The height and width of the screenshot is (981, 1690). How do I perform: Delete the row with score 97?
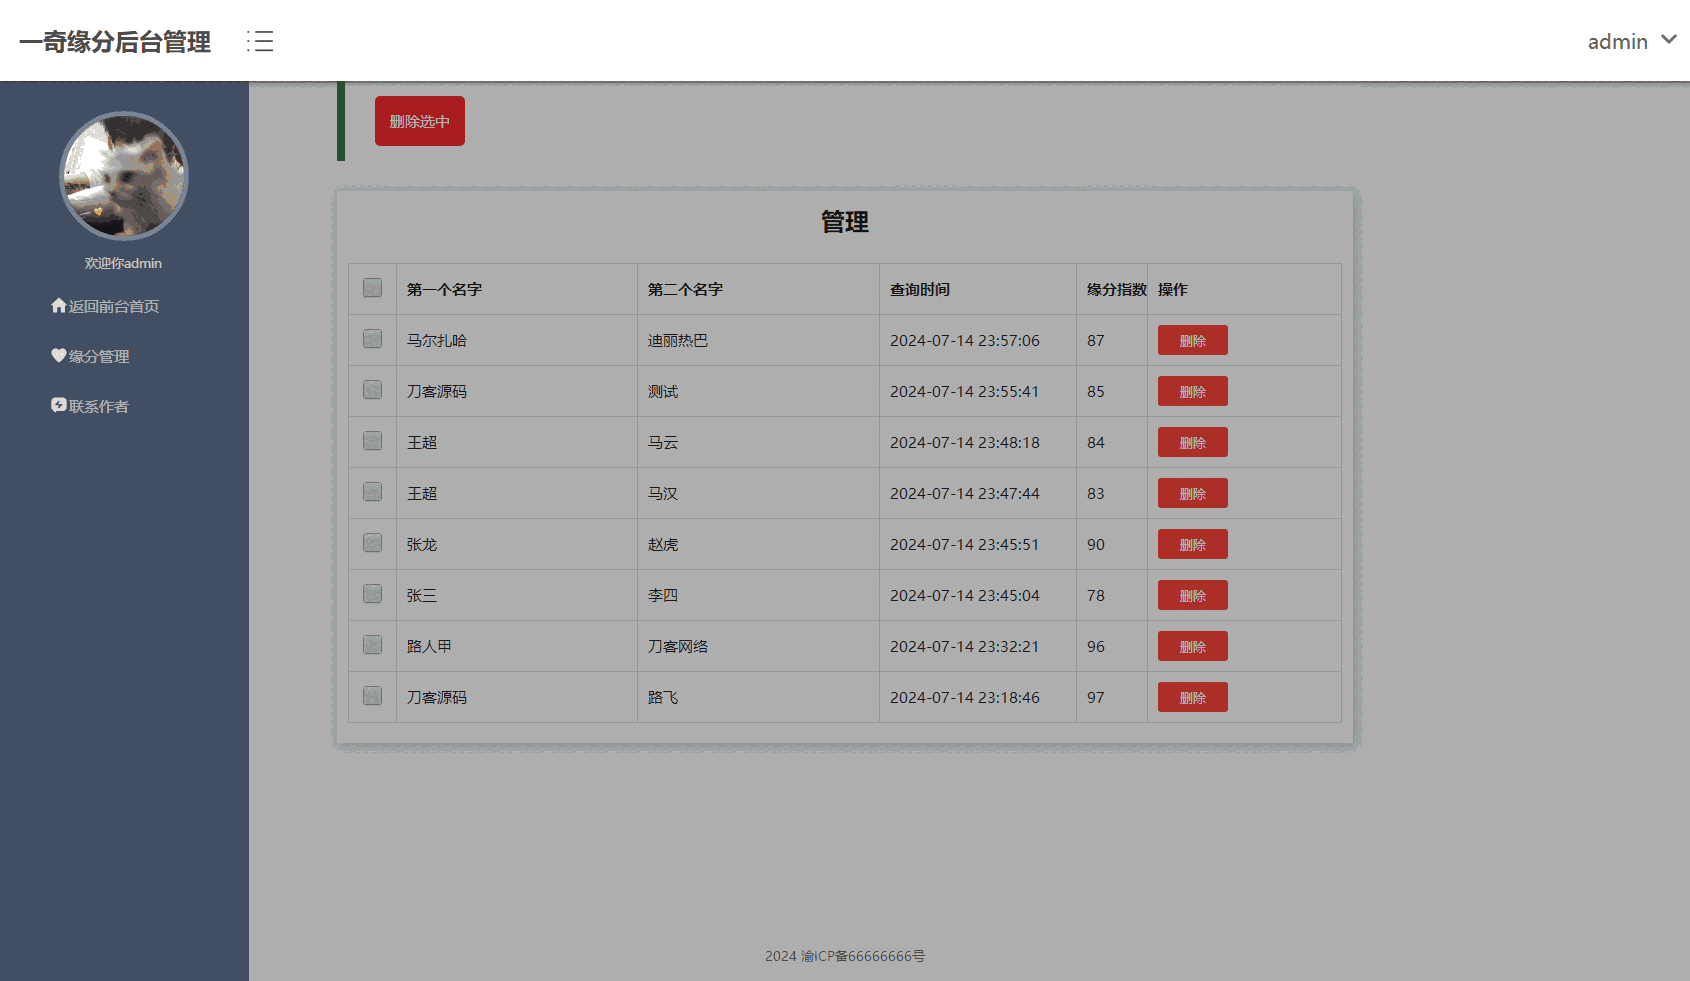click(1192, 698)
